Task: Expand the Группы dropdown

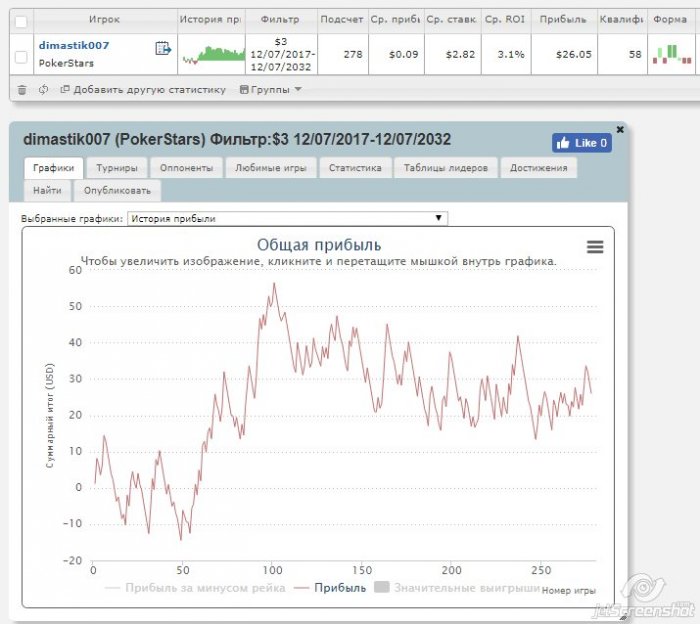Action: [x=270, y=89]
